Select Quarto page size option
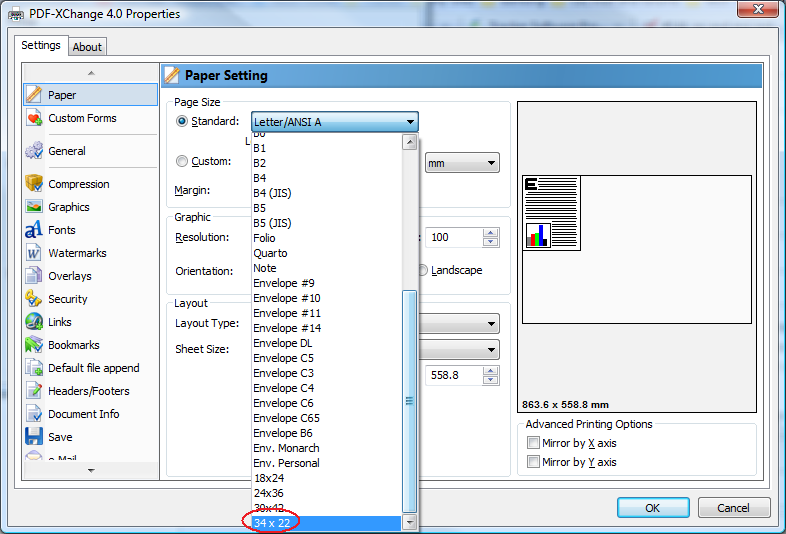 point(326,253)
